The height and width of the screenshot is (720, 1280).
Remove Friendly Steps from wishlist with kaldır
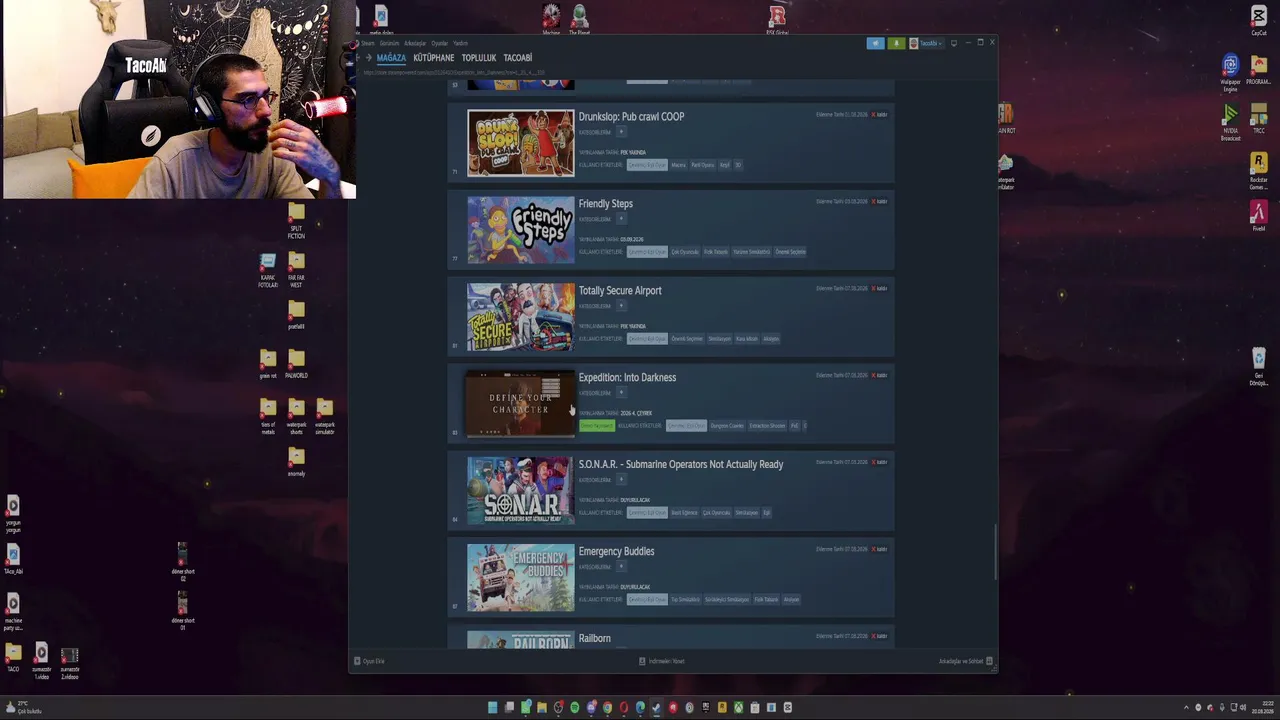tap(880, 201)
